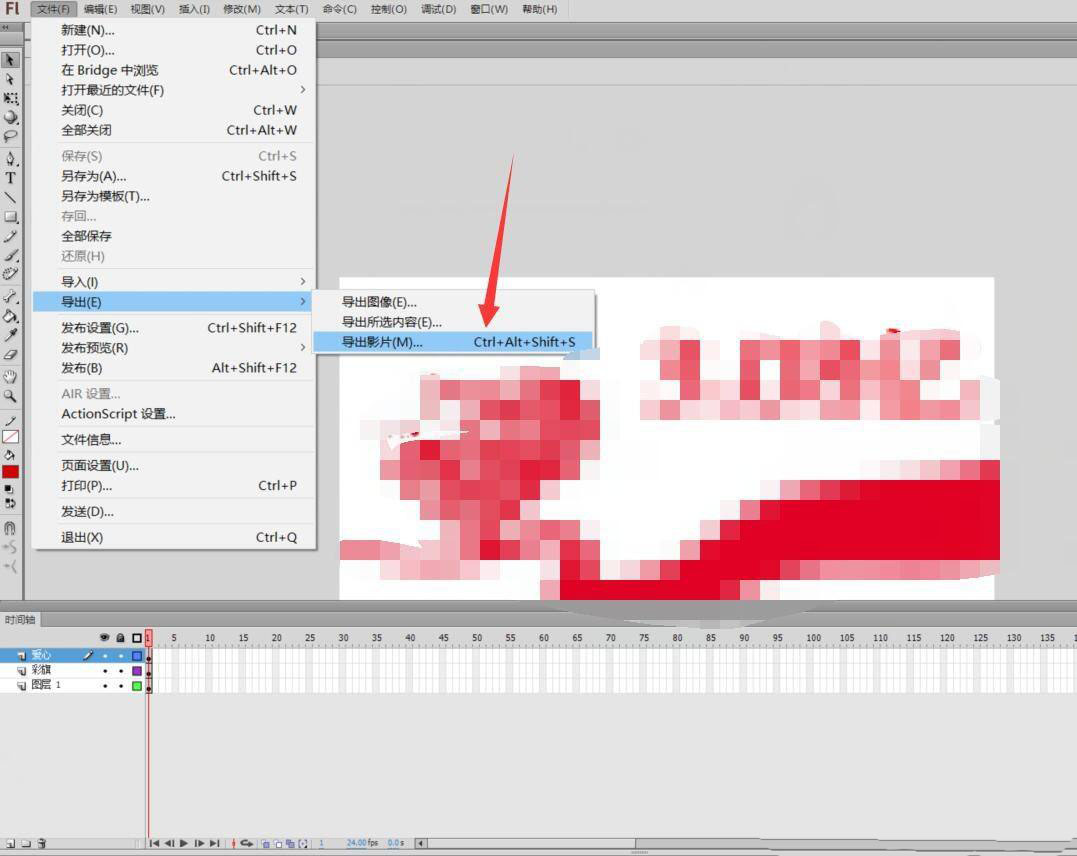Select the Brush tool
The height and width of the screenshot is (856, 1077).
[10, 256]
